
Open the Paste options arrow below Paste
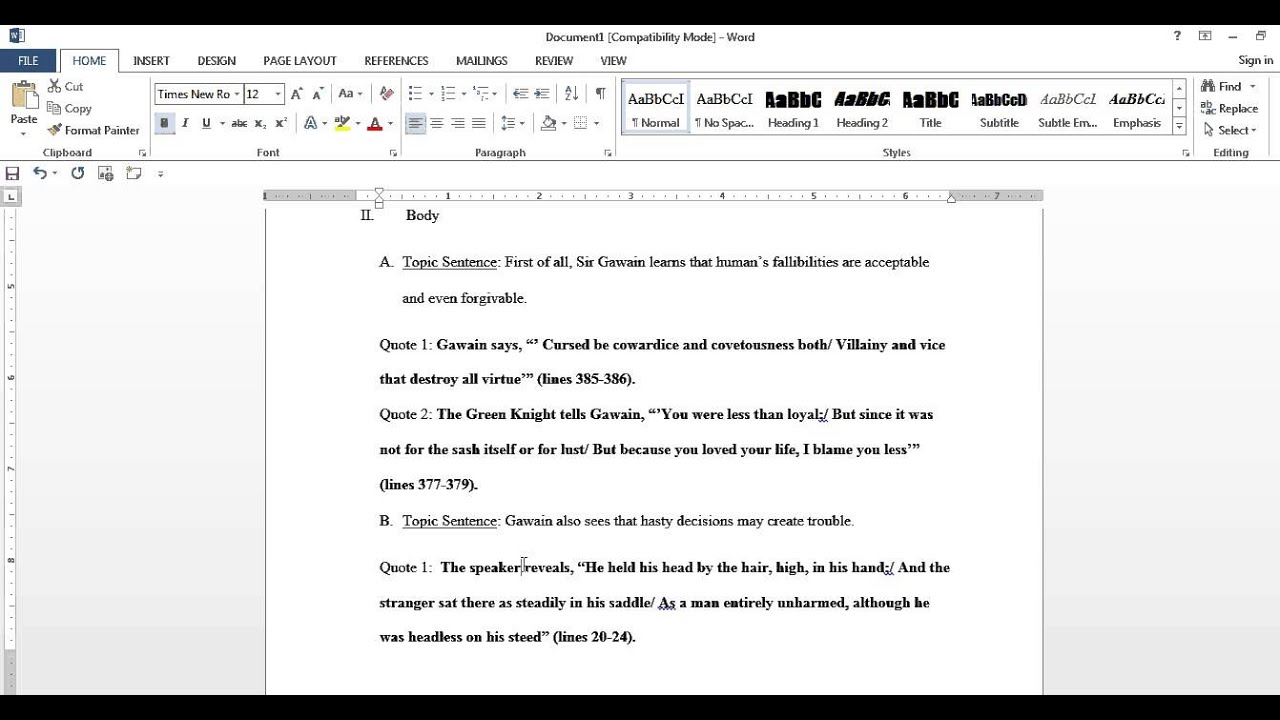[x=24, y=132]
